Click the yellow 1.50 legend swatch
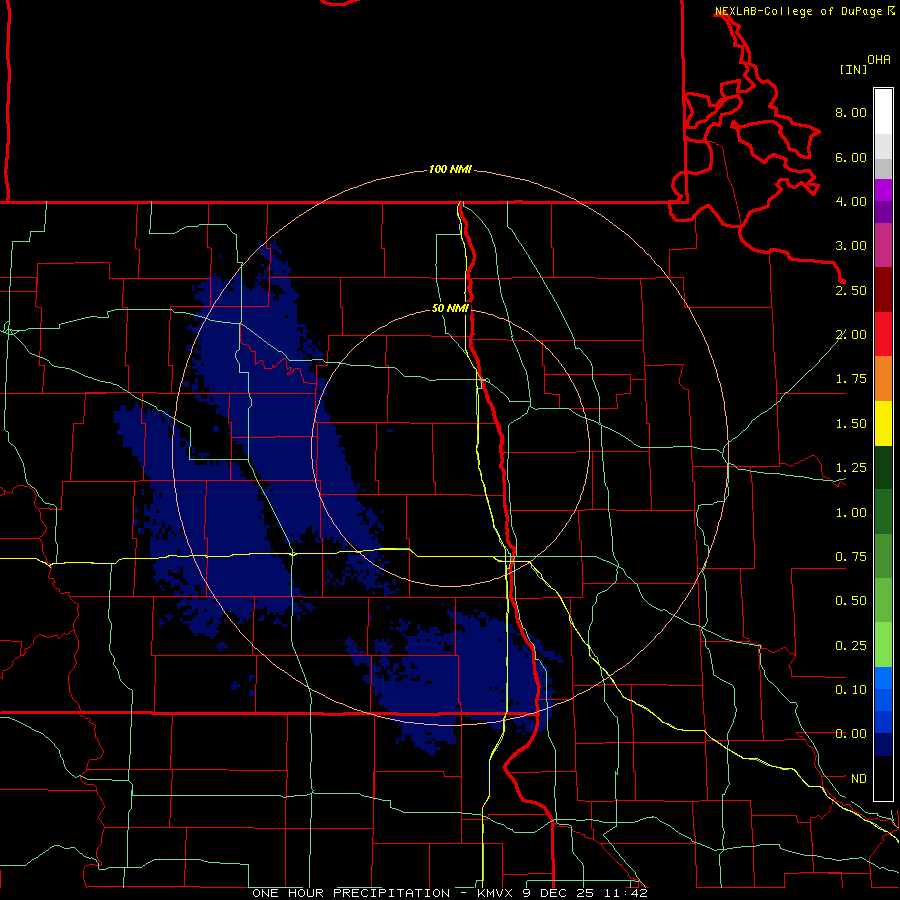This screenshot has width=900, height=900. click(883, 423)
